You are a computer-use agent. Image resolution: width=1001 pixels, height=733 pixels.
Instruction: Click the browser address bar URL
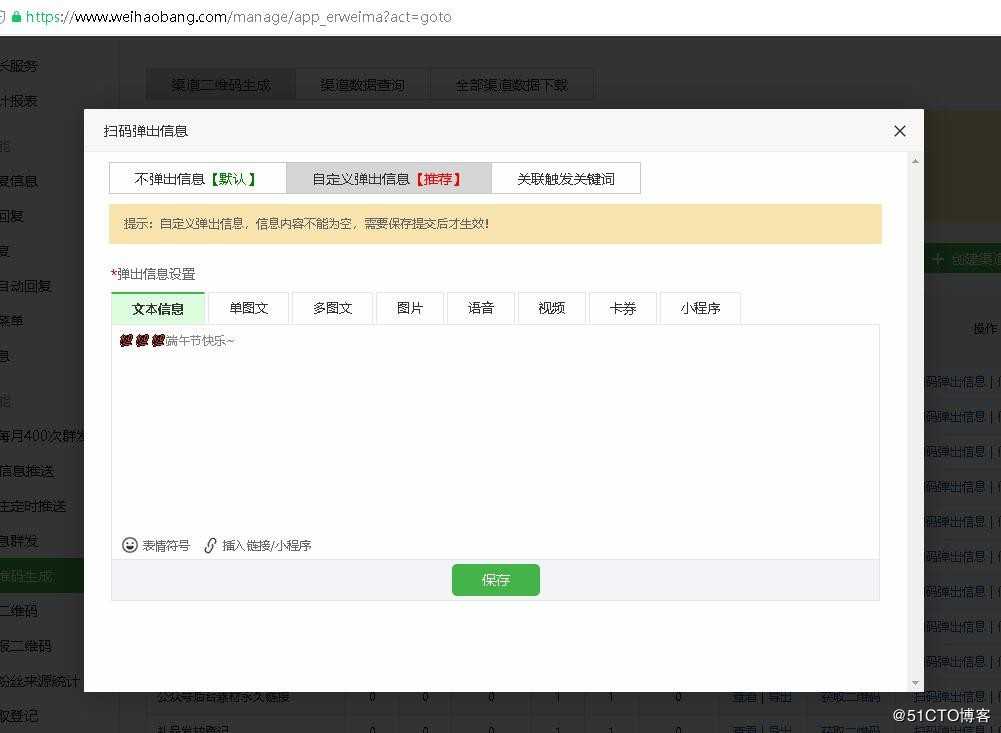(239, 17)
